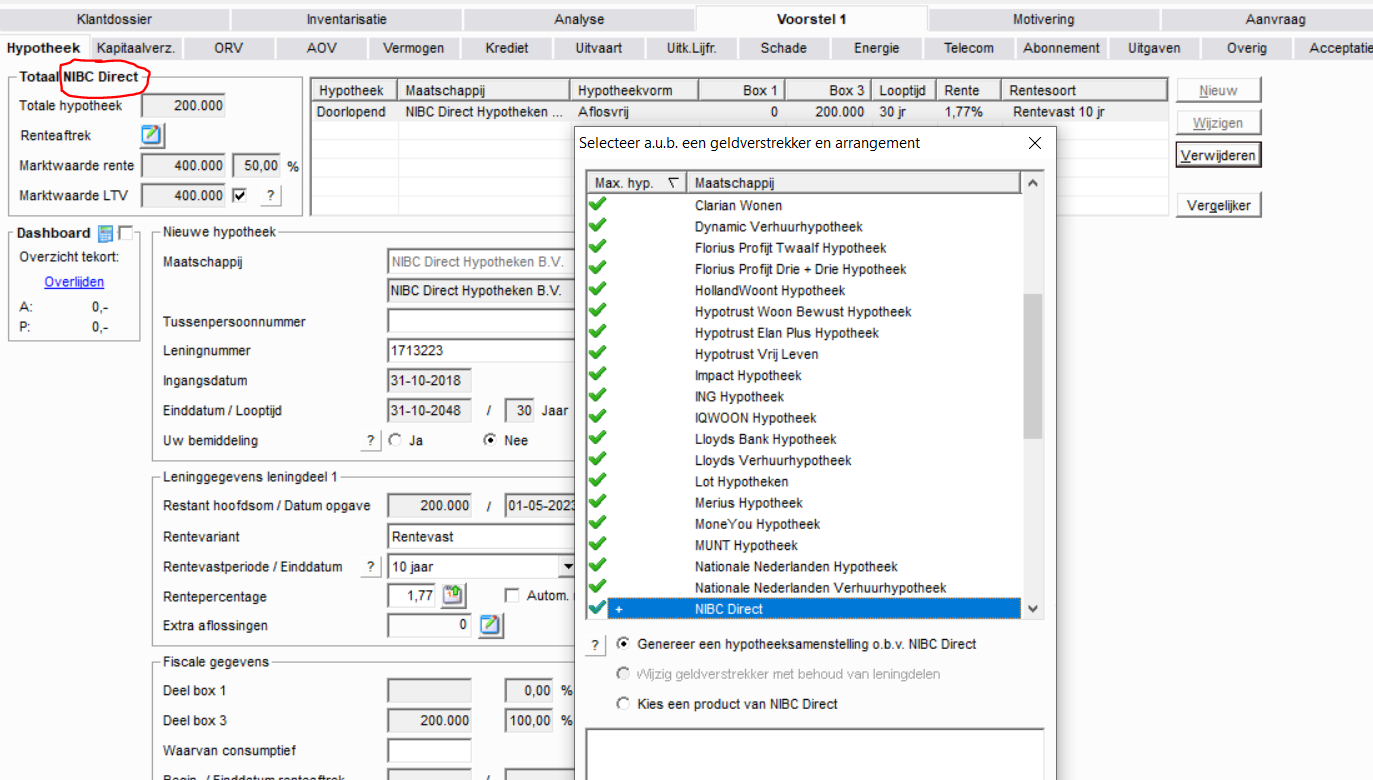Open the Dashboard calculator icon

105,233
